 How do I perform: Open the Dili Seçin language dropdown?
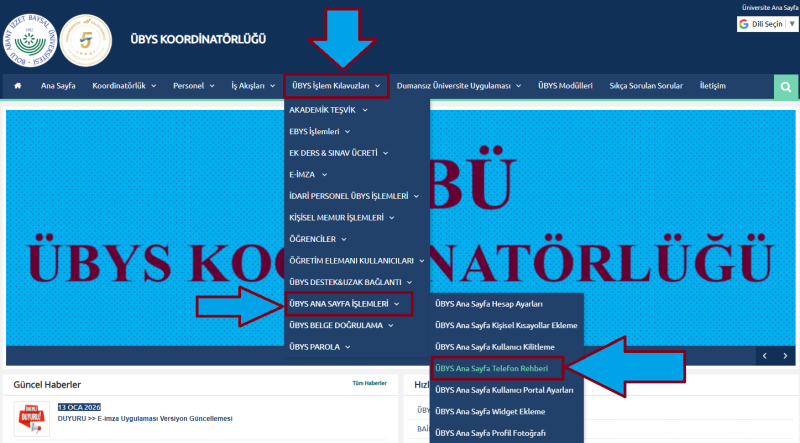point(767,23)
